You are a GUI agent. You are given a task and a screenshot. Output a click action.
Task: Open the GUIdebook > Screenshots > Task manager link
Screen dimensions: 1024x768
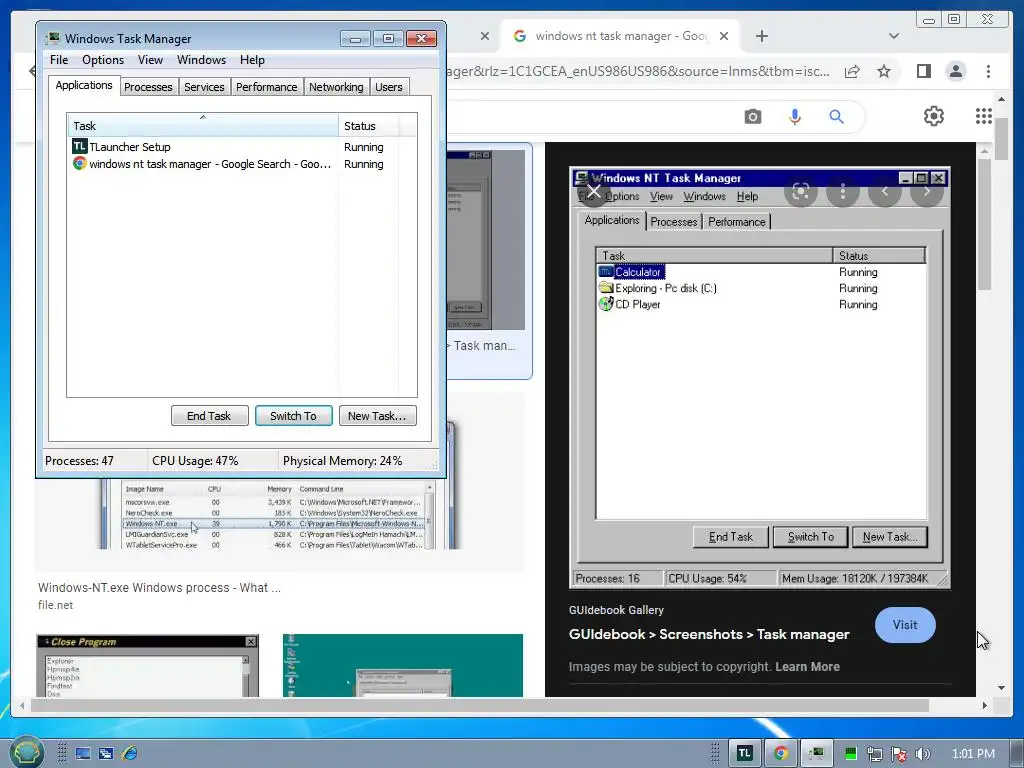(x=709, y=634)
